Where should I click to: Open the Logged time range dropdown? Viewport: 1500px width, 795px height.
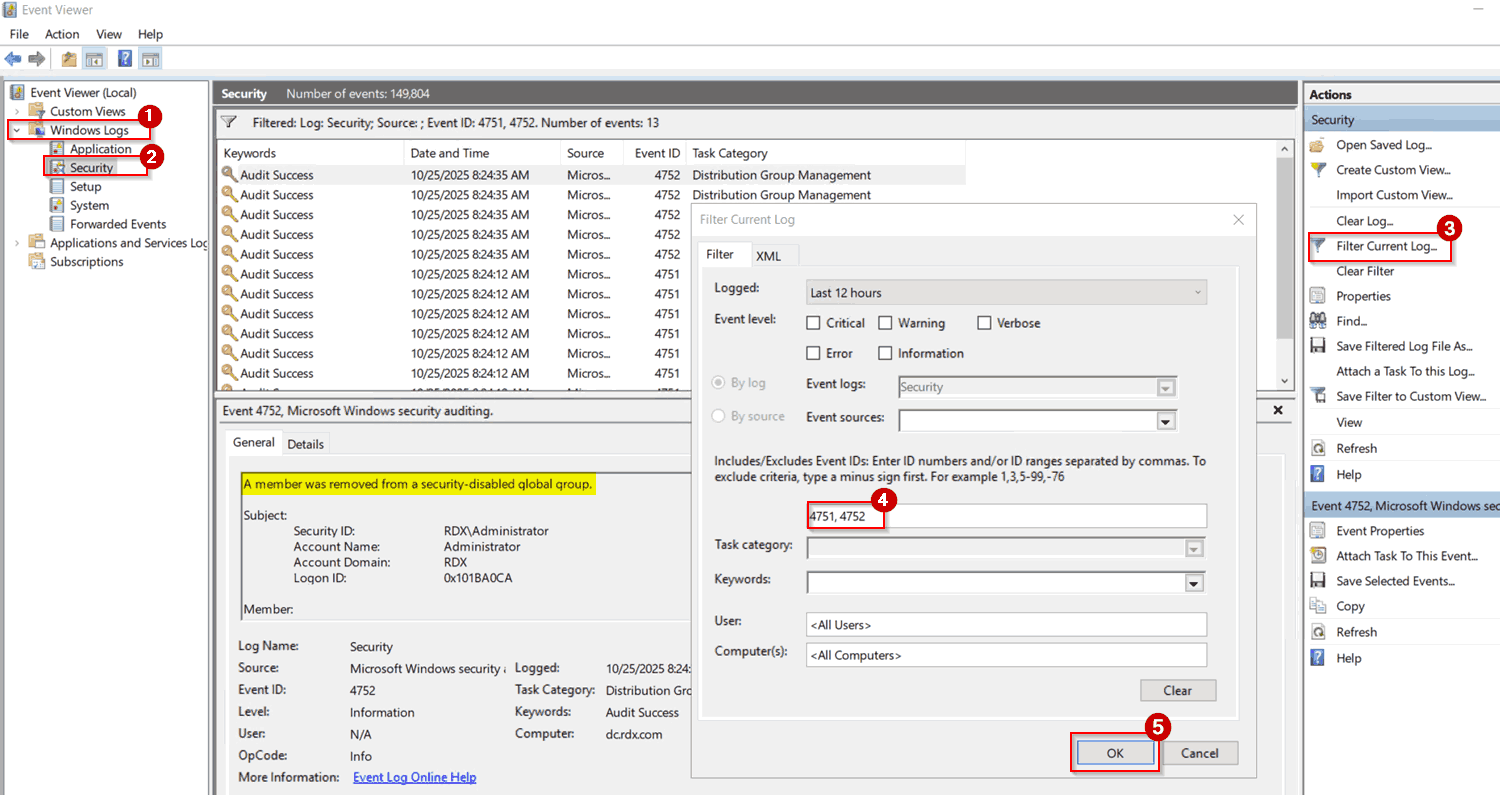click(1197, 292)
